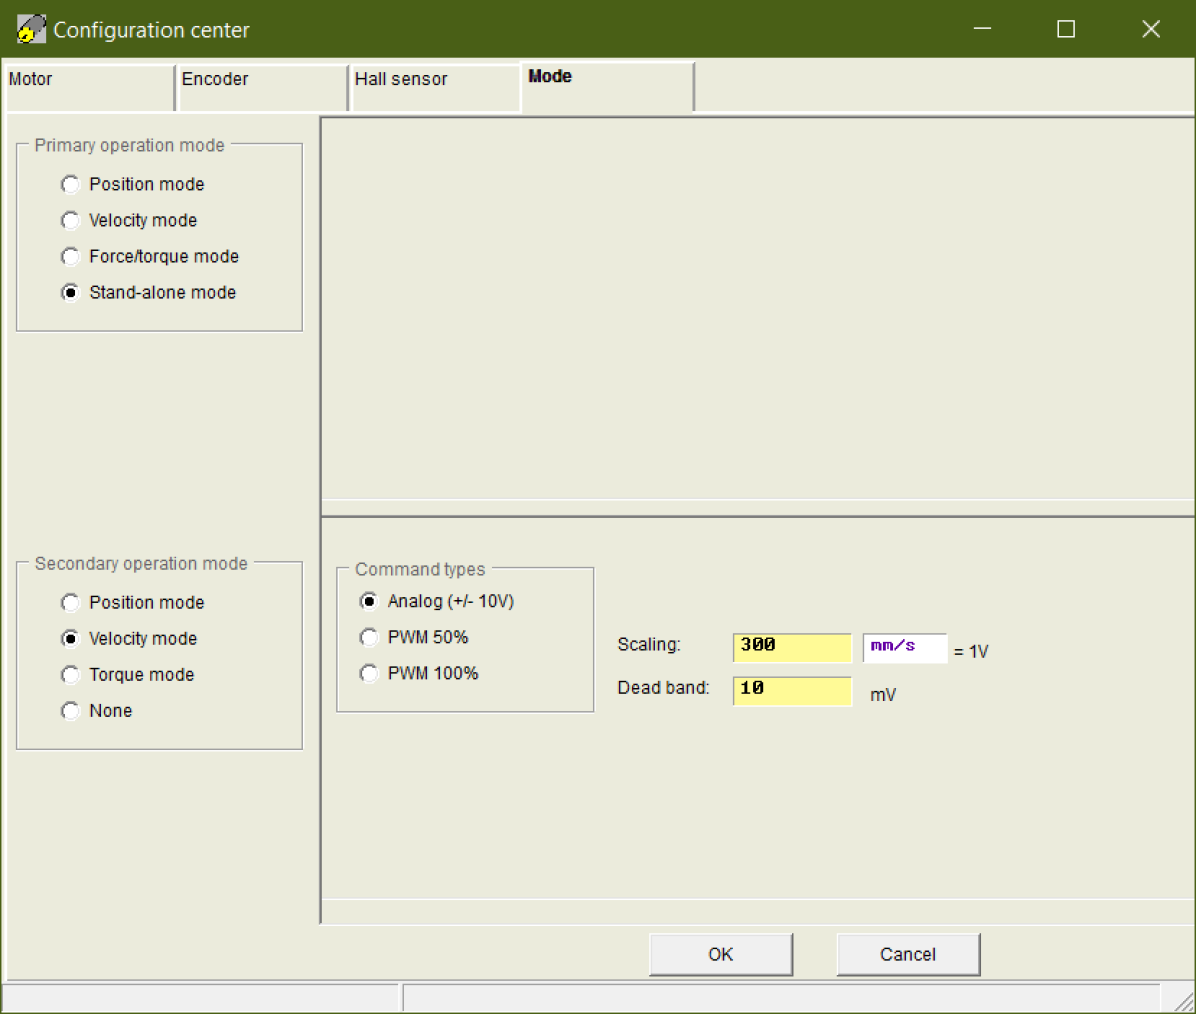Choose Analog (+/- 10V) command type
1196x1014 pixels.
click(x=369, y=601)
